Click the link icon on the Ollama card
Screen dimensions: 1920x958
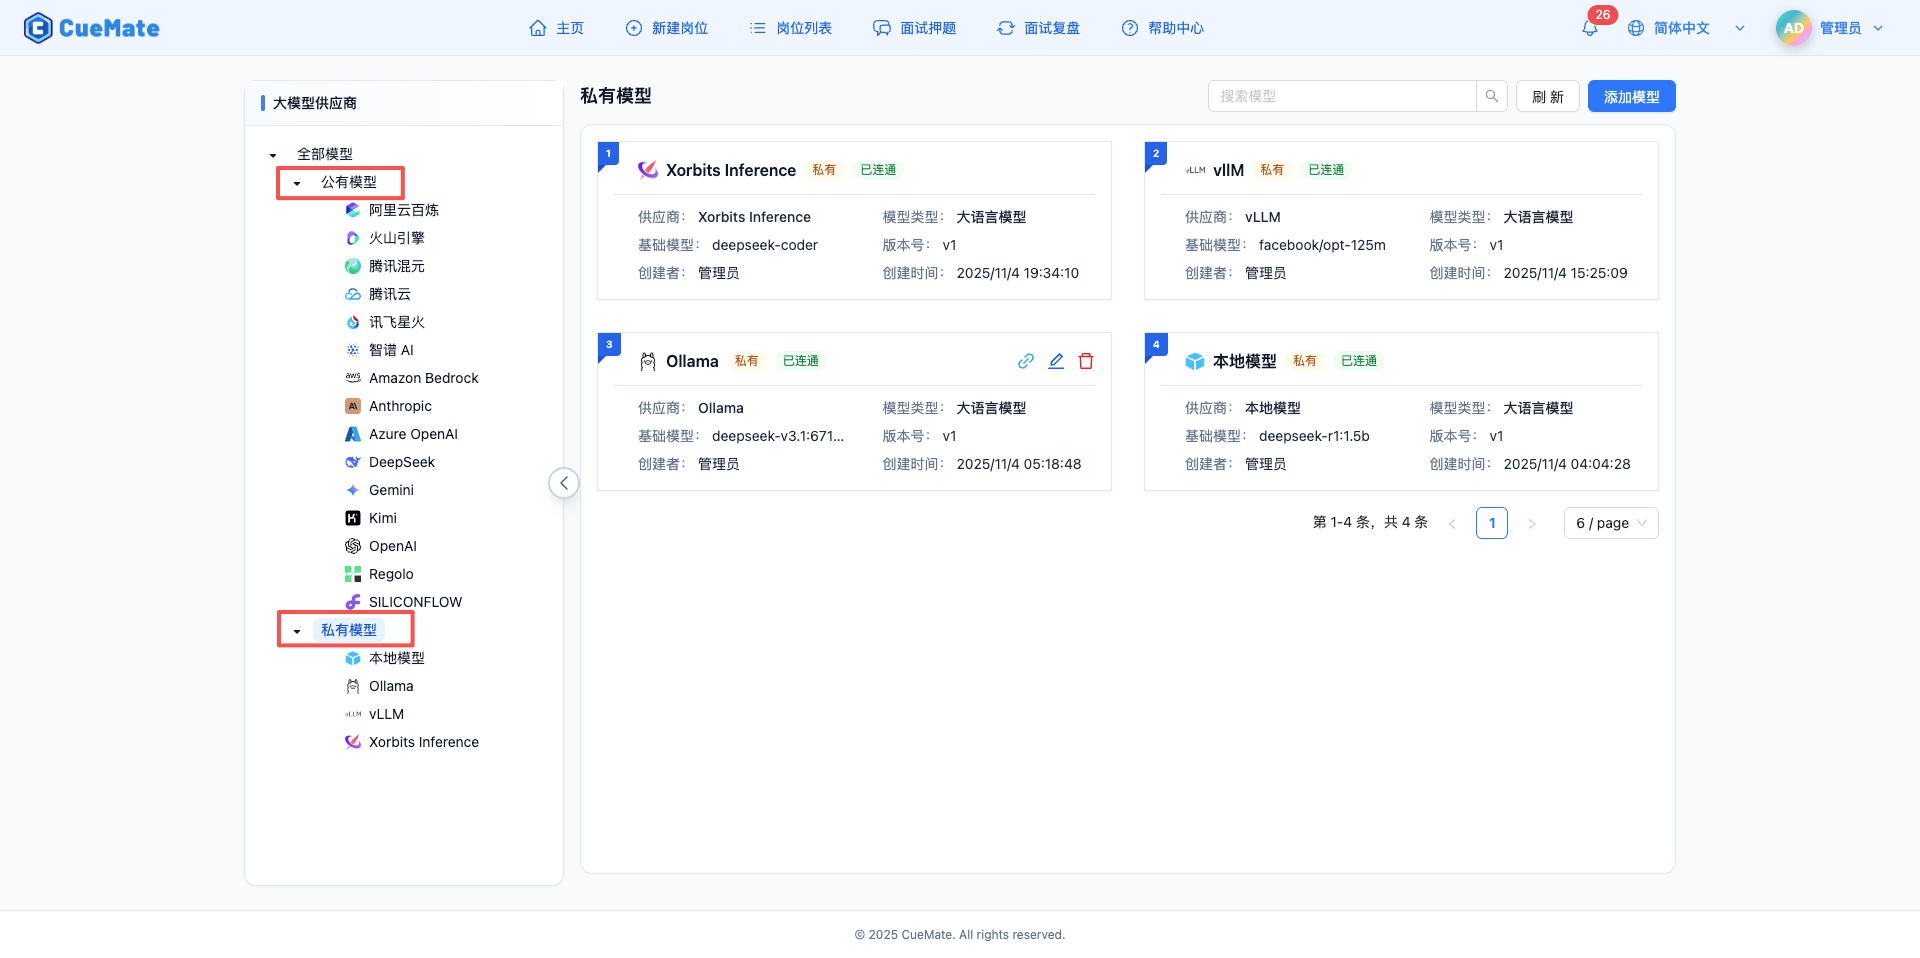pos(1026,361)
